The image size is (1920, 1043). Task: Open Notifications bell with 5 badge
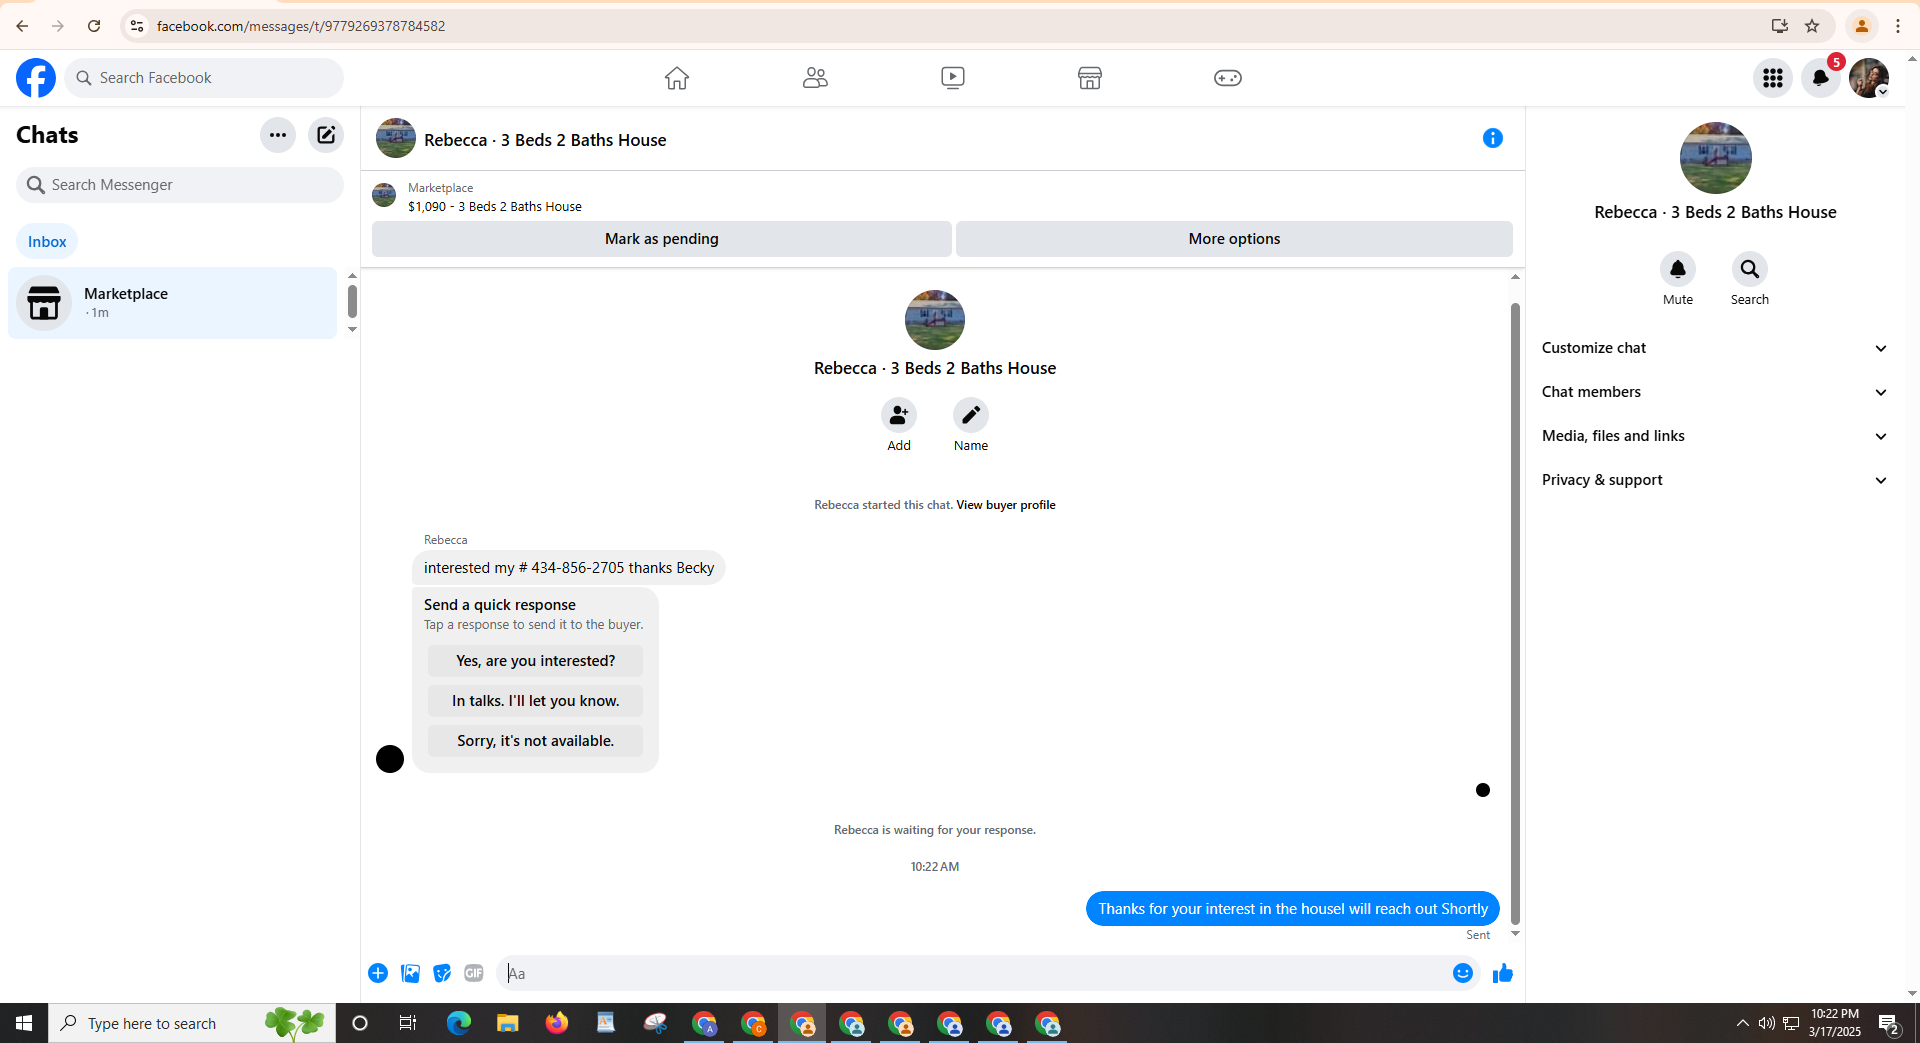click(1821, 78)
